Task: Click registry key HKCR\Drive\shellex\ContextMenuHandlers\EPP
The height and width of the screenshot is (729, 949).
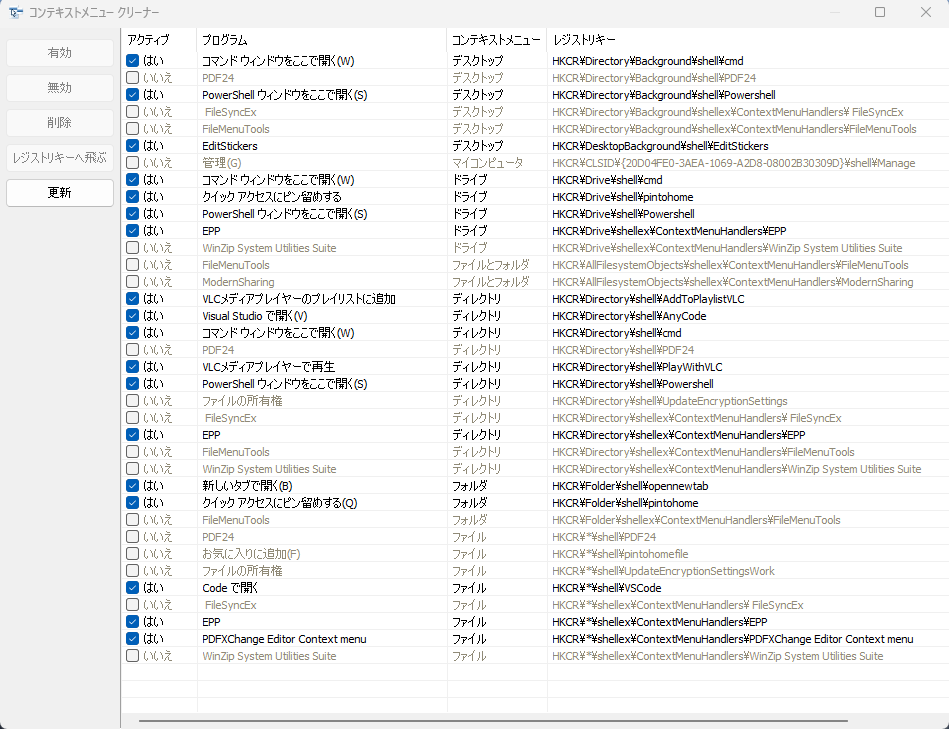Action: 669,230
